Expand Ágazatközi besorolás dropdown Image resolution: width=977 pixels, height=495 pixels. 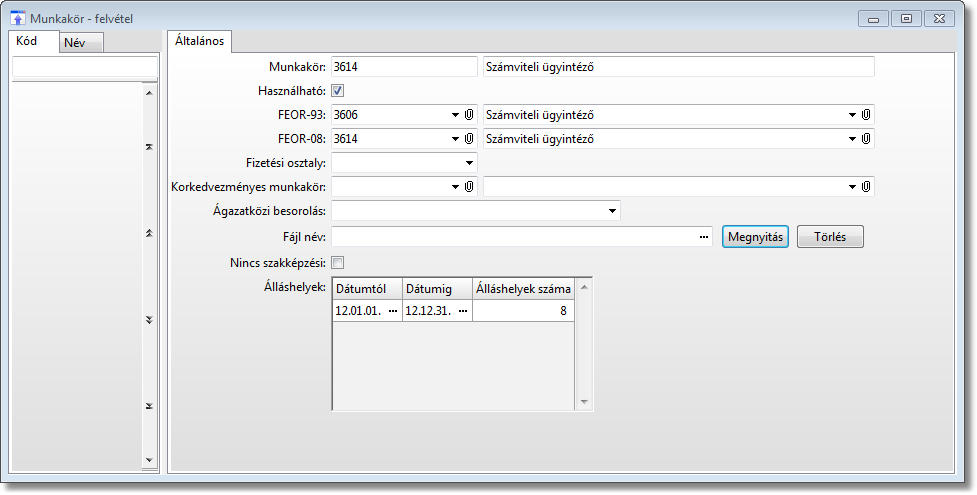click(x=612, y=211)
